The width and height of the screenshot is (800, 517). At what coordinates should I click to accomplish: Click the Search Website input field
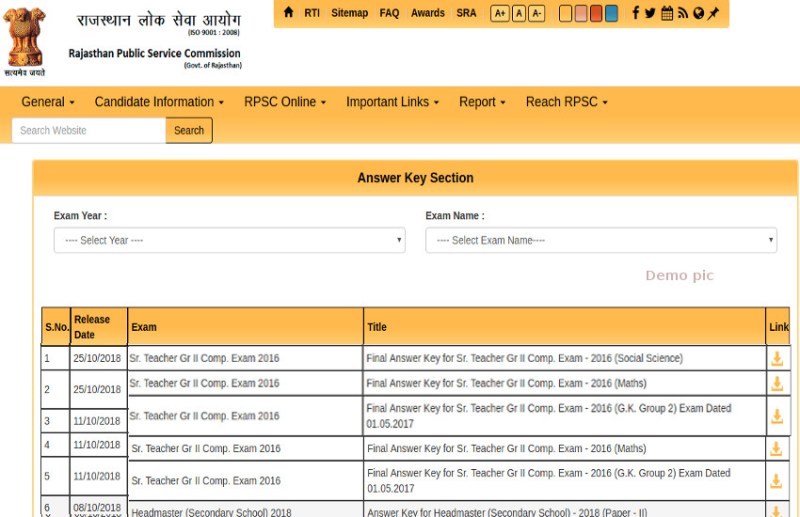(88, 130)
